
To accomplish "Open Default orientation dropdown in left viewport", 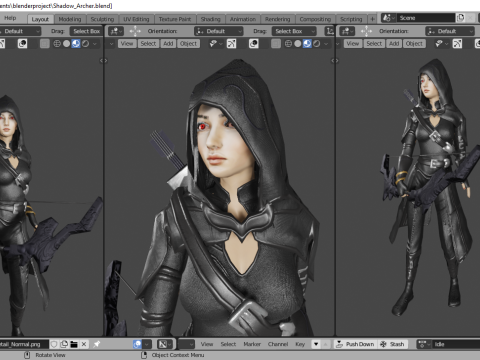I will (20, 31).
